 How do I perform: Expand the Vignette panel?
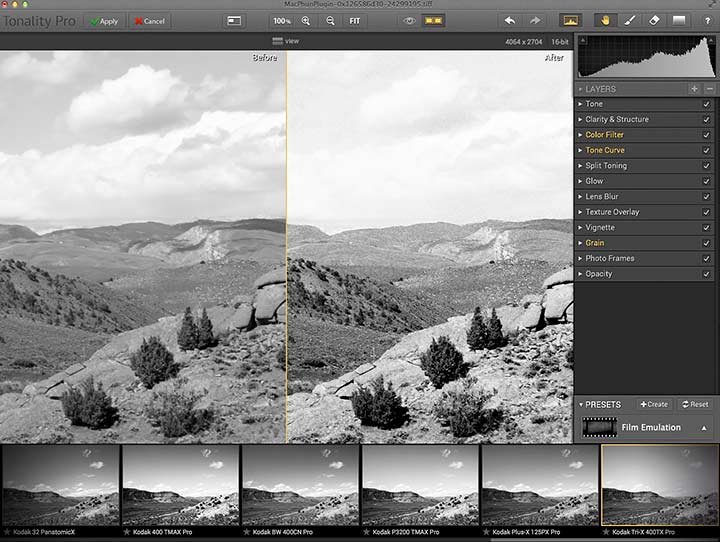pos(580,228)
